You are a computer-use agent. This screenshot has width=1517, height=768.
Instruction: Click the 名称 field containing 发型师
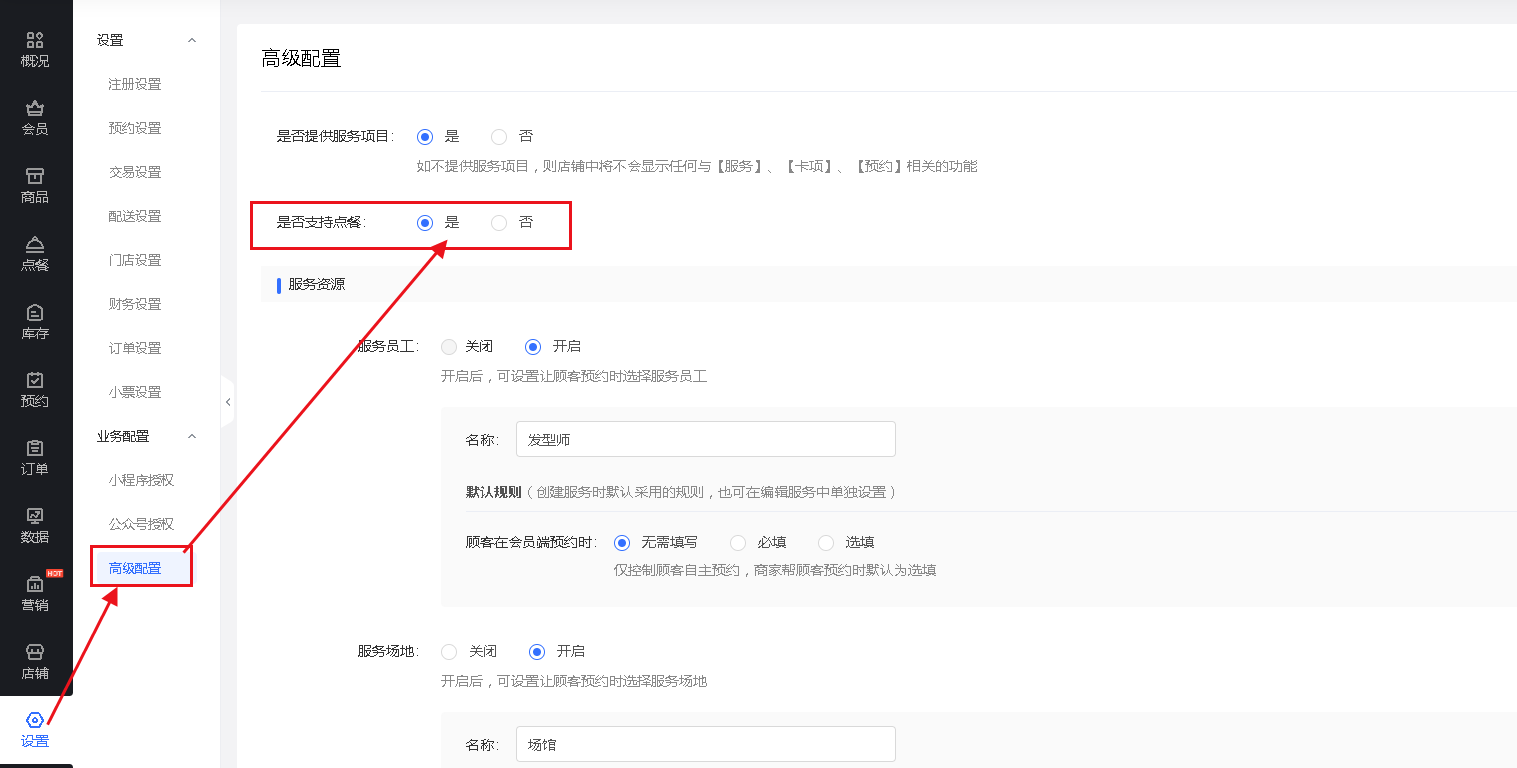pyautogui.click(x=706, y=439)
